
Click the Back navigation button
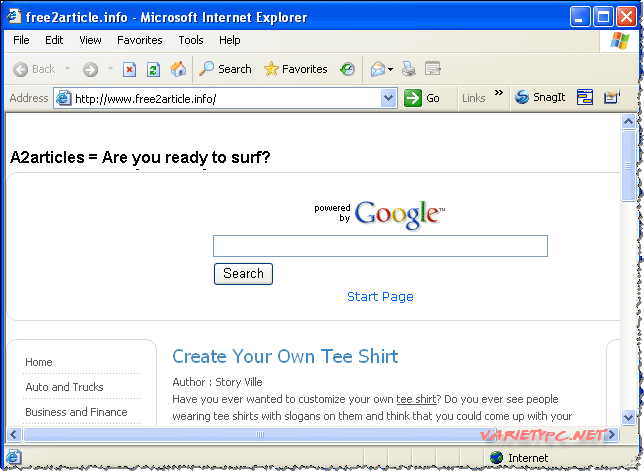[x=34, y=69]
